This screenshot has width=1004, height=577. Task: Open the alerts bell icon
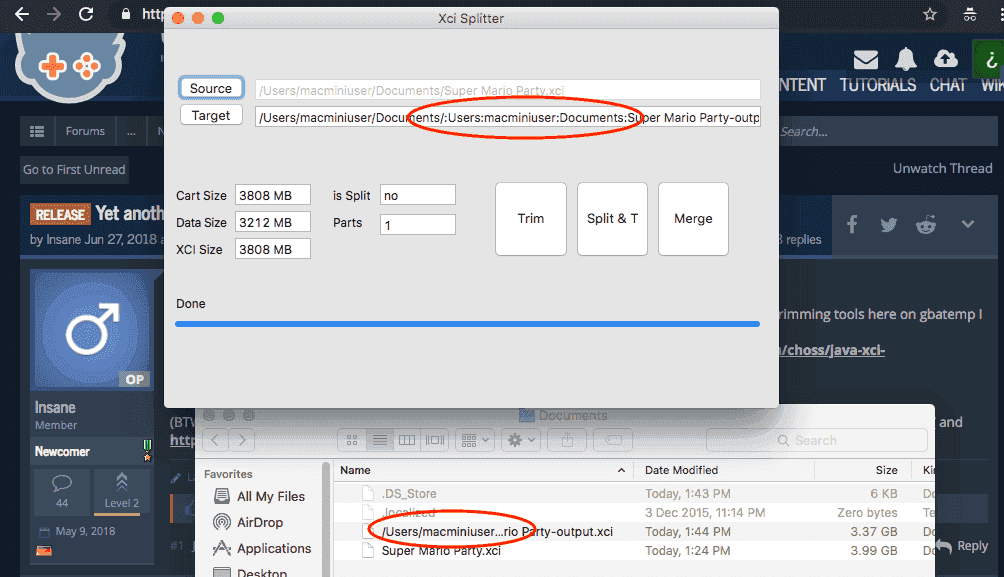pos(905,60)
